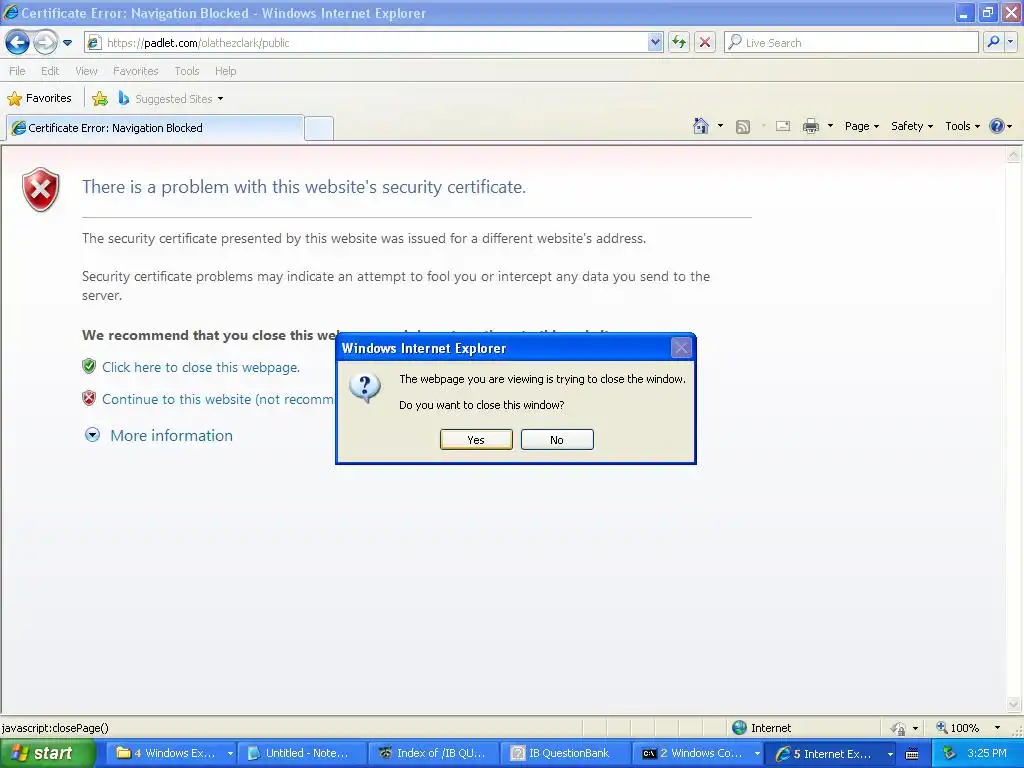
Task: Expand More information section
Action: (x=159, y=436)
